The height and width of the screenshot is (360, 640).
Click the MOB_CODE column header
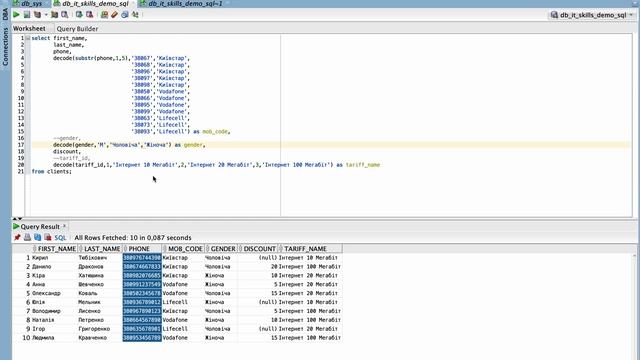click(x=183, y=249)
